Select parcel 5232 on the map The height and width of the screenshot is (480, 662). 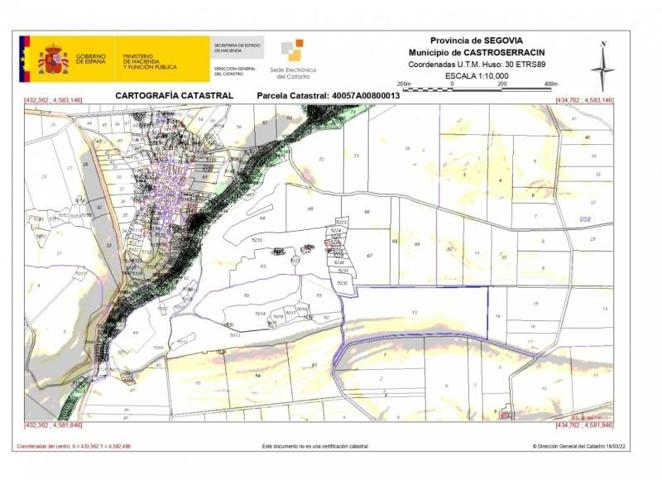(x=342, y=284)
